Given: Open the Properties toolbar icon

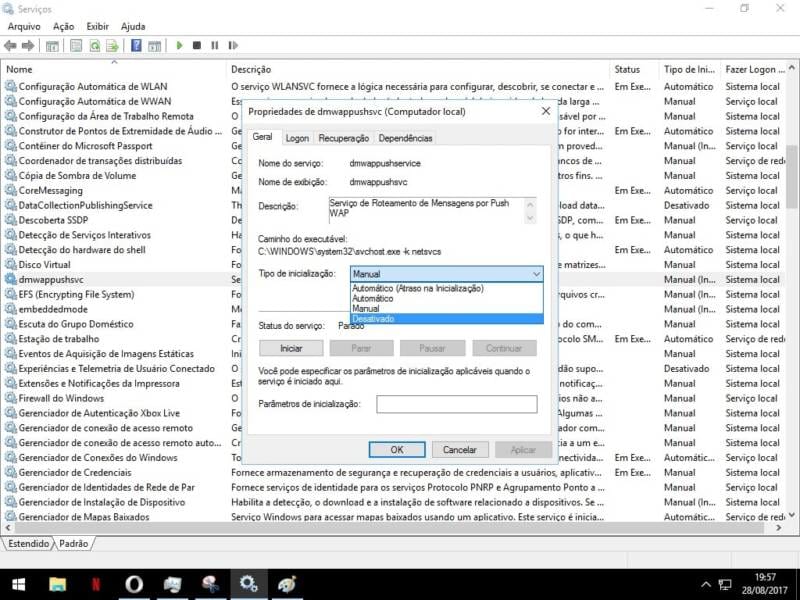Looking at the screenshot, I should [x=76, y=46].
